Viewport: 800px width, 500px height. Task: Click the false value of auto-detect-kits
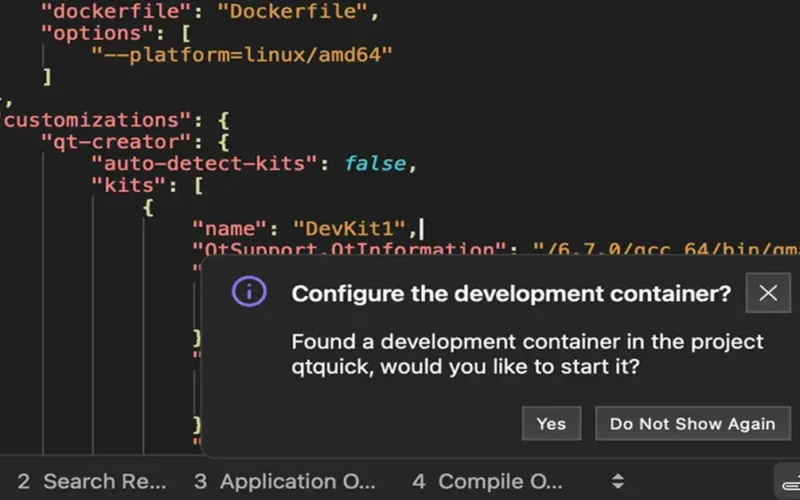pyautogui.click(x=374, y=164)
